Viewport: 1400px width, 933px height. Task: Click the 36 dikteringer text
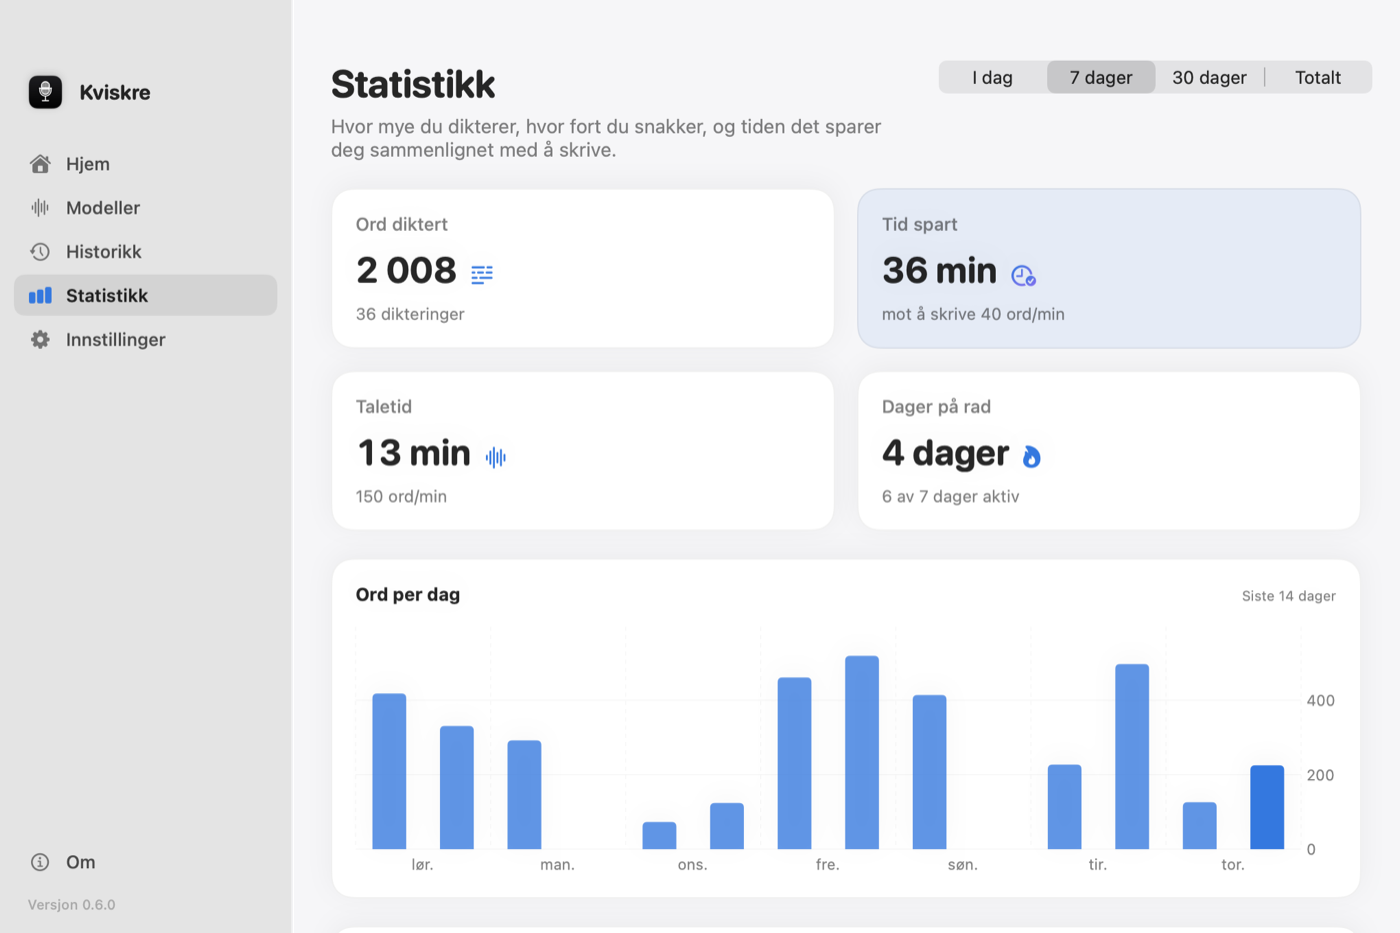click(x=410, y=314)
